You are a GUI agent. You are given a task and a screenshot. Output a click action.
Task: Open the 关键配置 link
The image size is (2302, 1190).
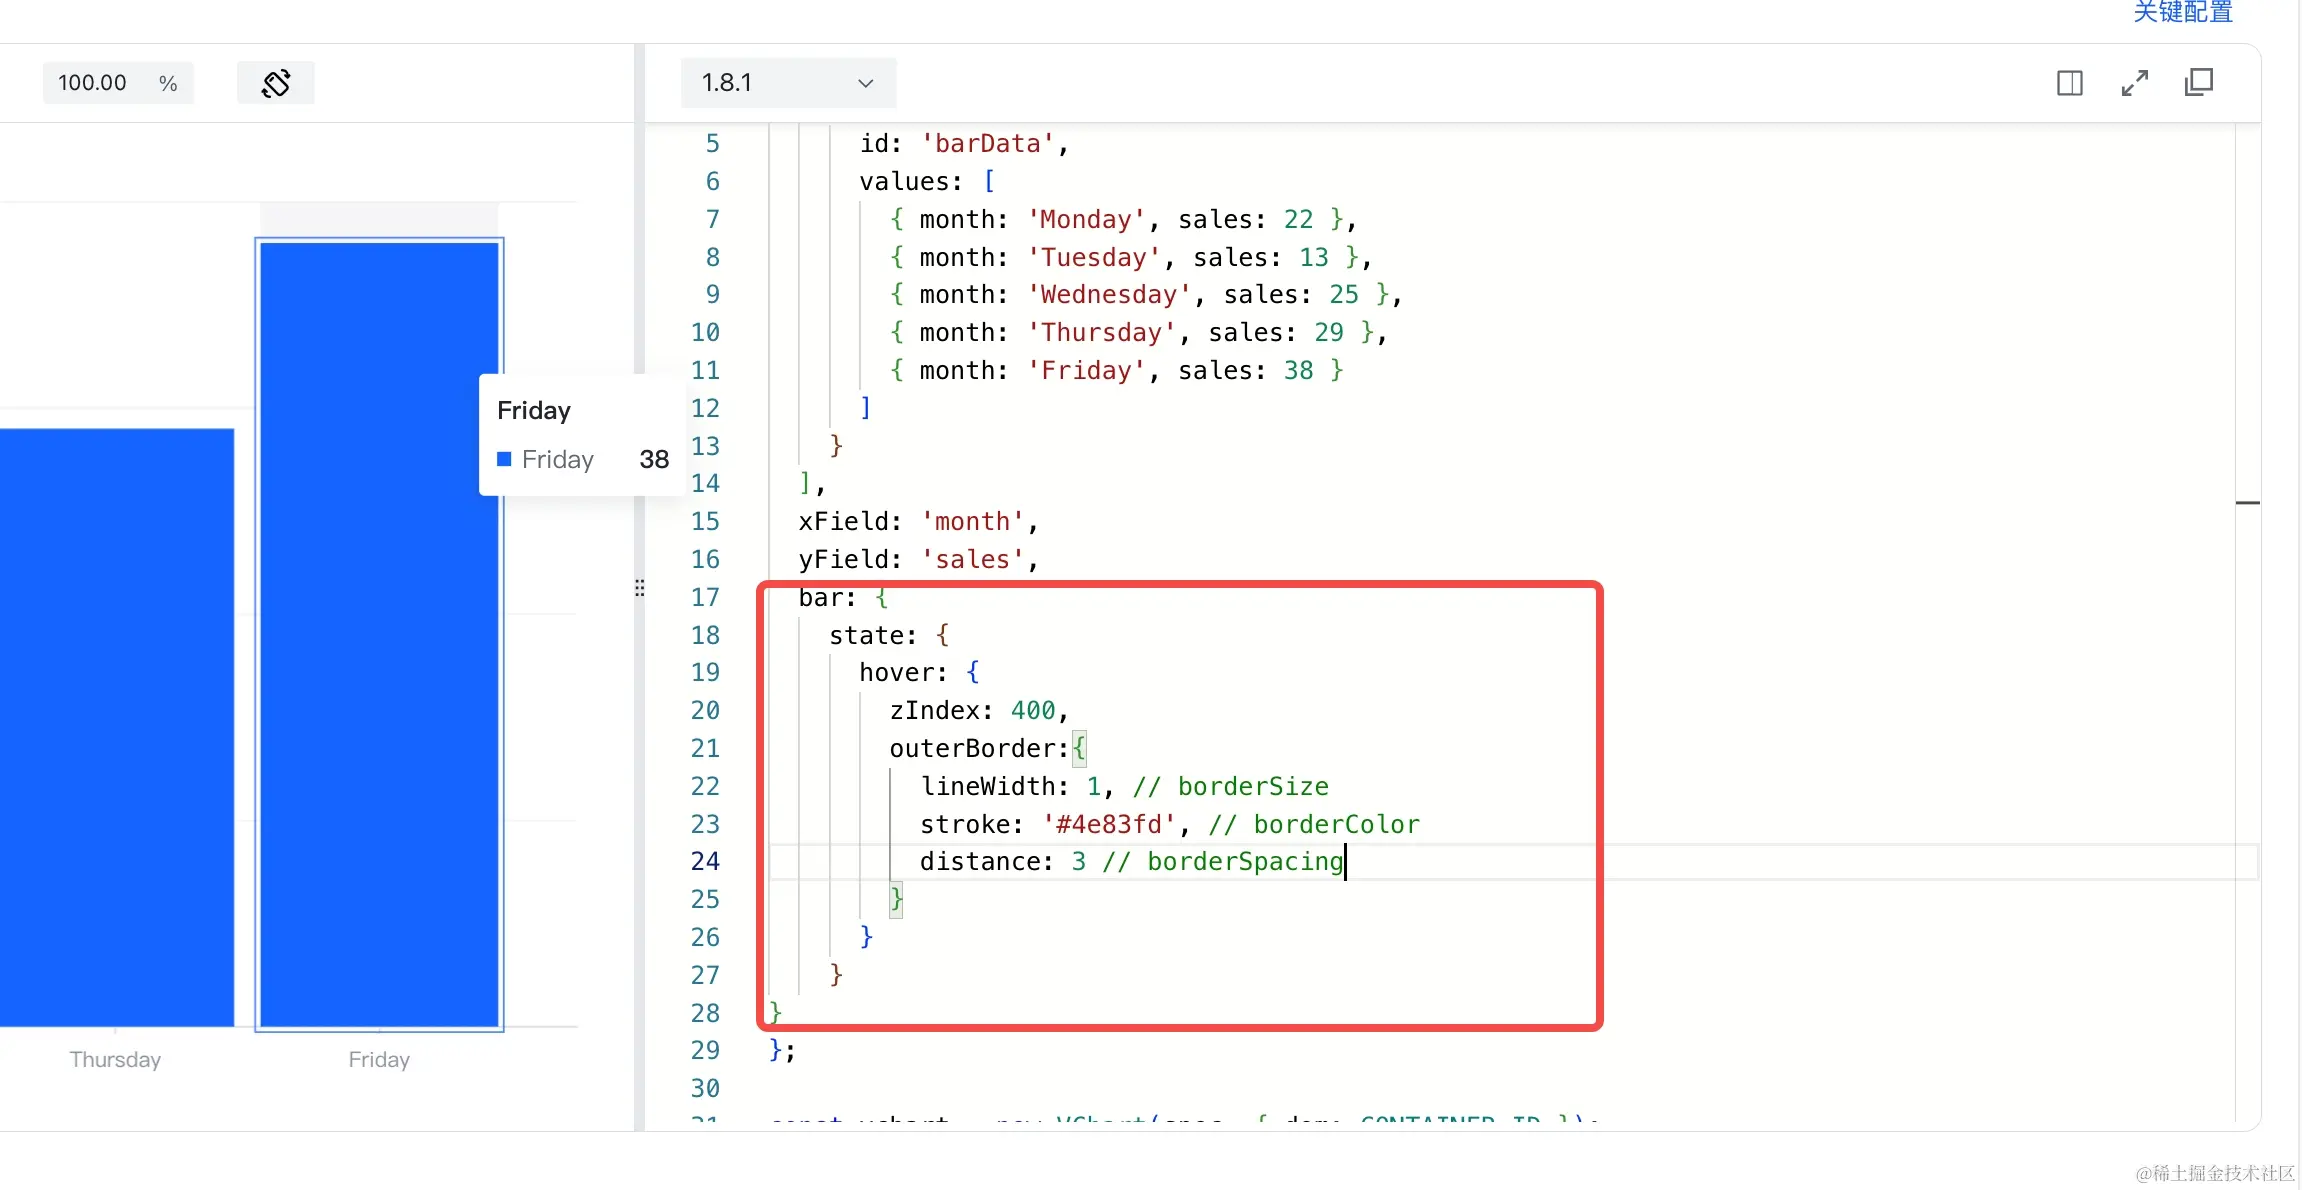tap(2182, 12)
